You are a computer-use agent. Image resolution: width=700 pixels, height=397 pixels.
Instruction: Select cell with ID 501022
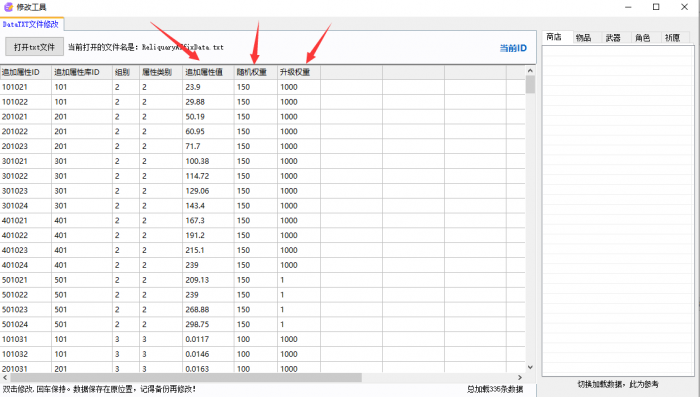[x=25, y=295]
